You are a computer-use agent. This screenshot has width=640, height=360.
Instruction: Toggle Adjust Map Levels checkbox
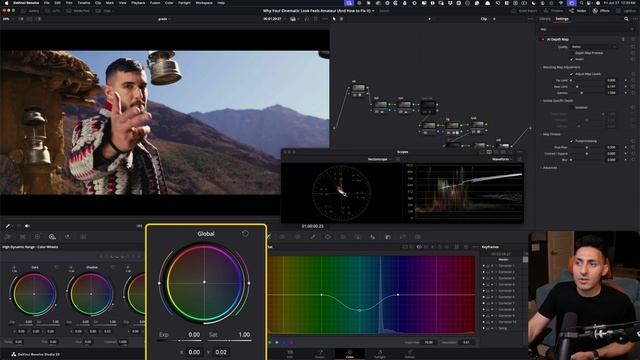(x=572, y=74)
